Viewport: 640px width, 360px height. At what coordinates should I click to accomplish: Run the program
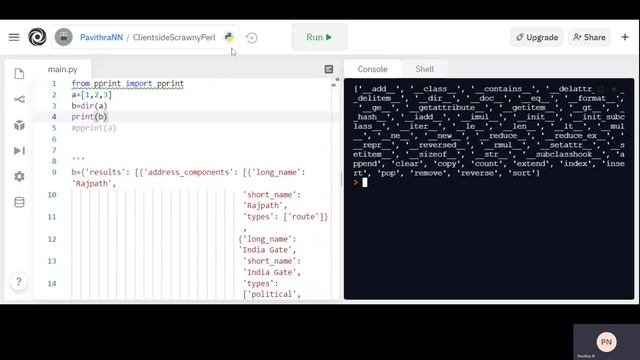[x=319, y=37]
